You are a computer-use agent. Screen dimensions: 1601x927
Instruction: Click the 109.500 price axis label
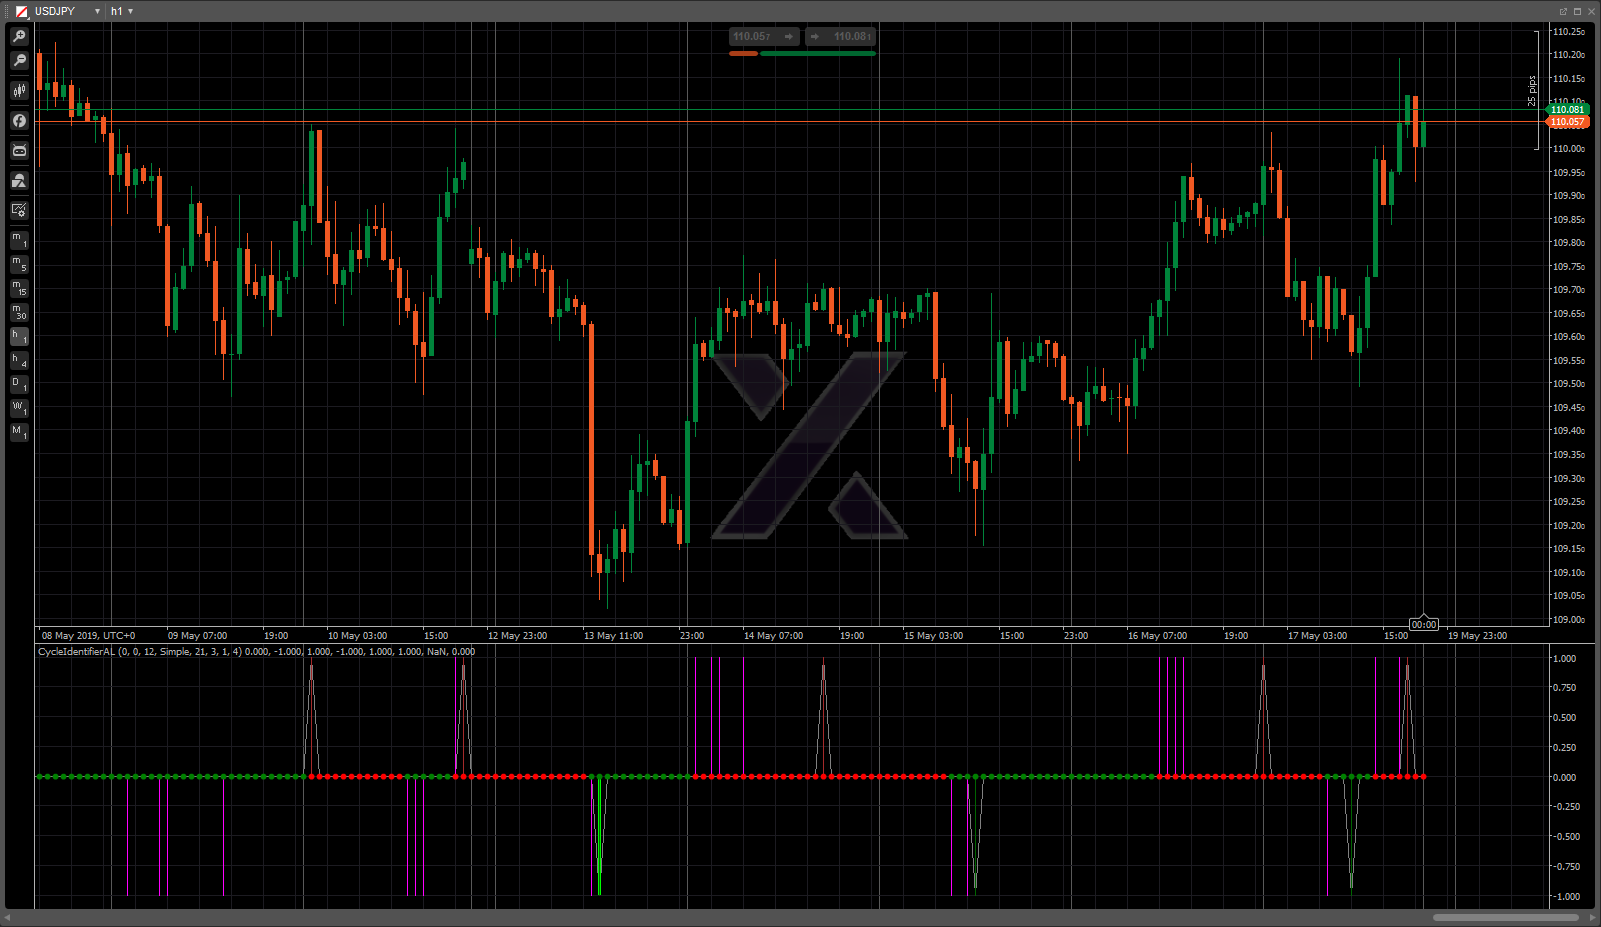tap(1568, 384)
